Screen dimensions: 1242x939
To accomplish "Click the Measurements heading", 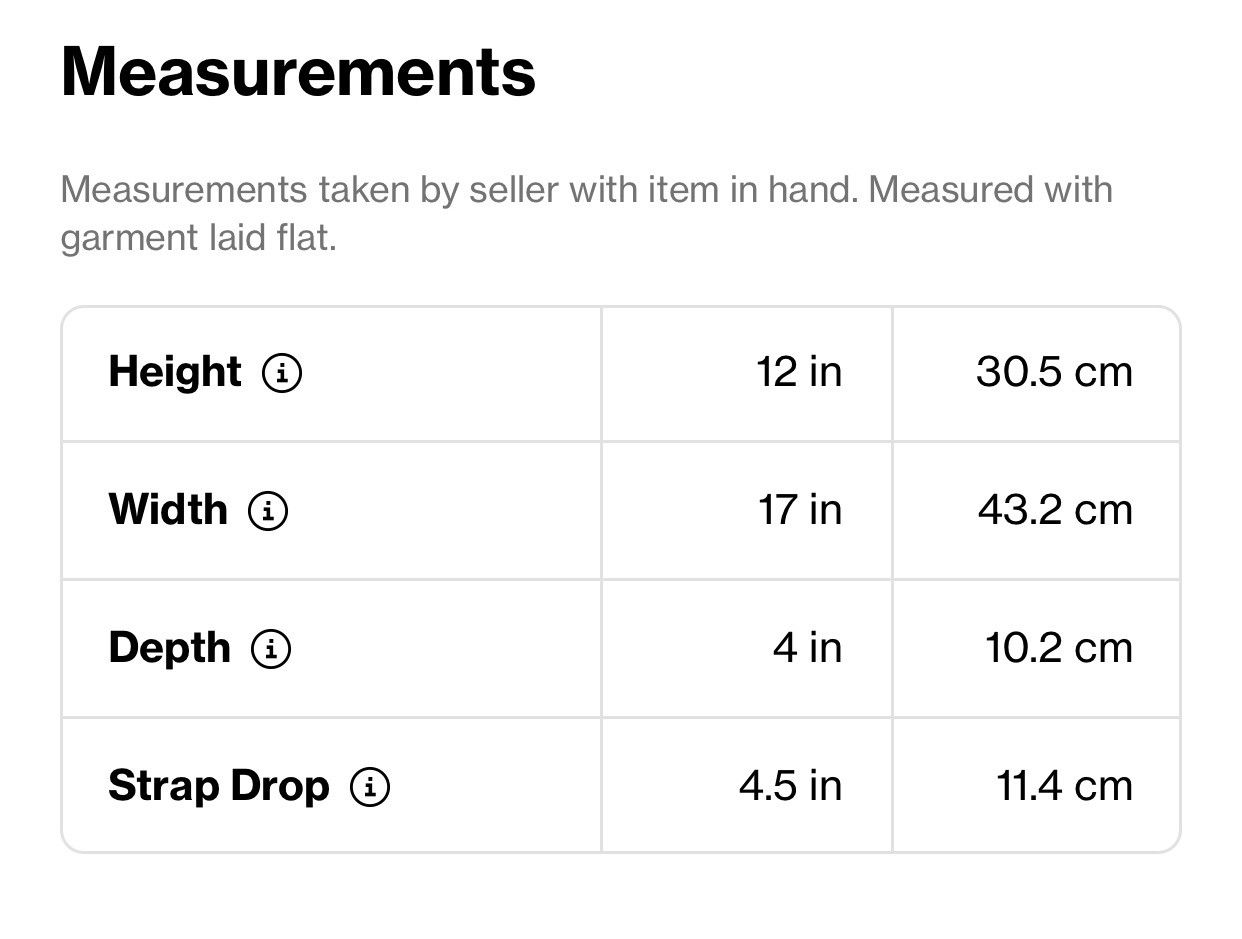I will (x=298, y=71).
